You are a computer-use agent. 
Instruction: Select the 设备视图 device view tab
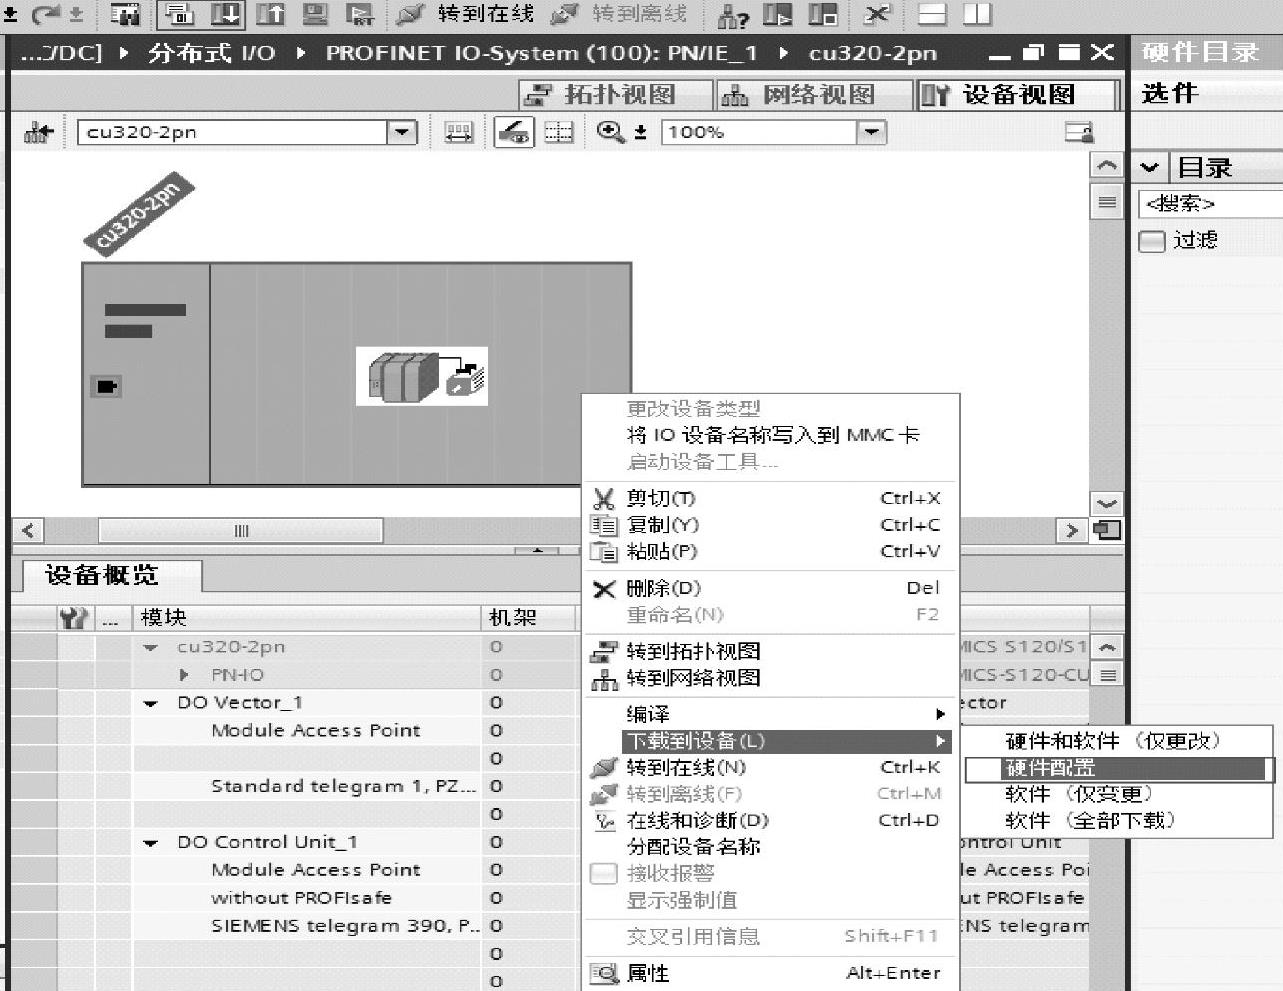(x=1016, y=95)
